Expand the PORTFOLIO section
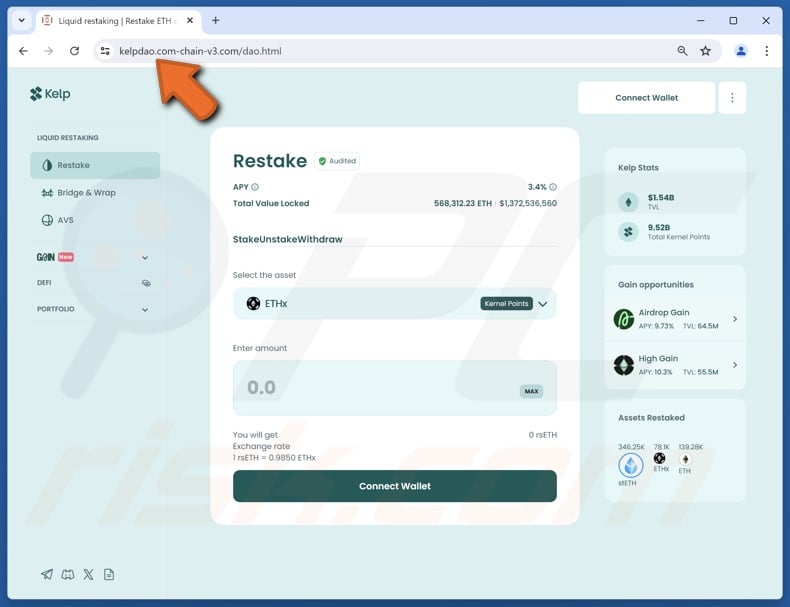Image resolution: width=790 pixels, height=607 pixels. click(145, 310)
